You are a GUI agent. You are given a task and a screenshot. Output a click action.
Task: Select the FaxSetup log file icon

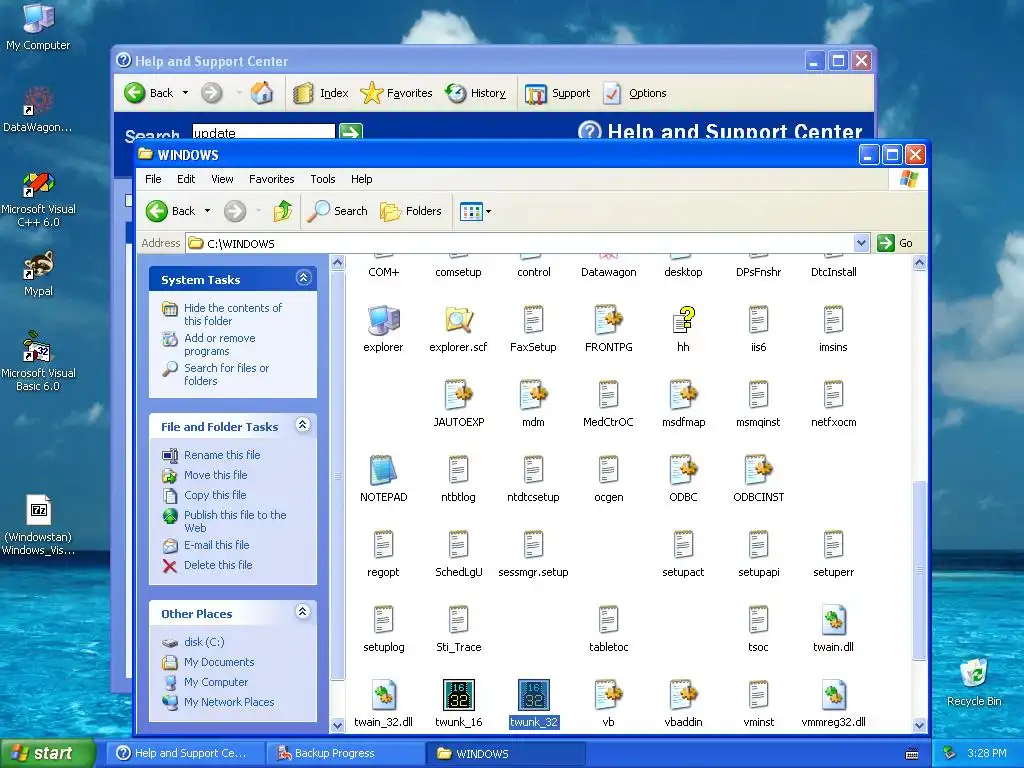[534, 320]
